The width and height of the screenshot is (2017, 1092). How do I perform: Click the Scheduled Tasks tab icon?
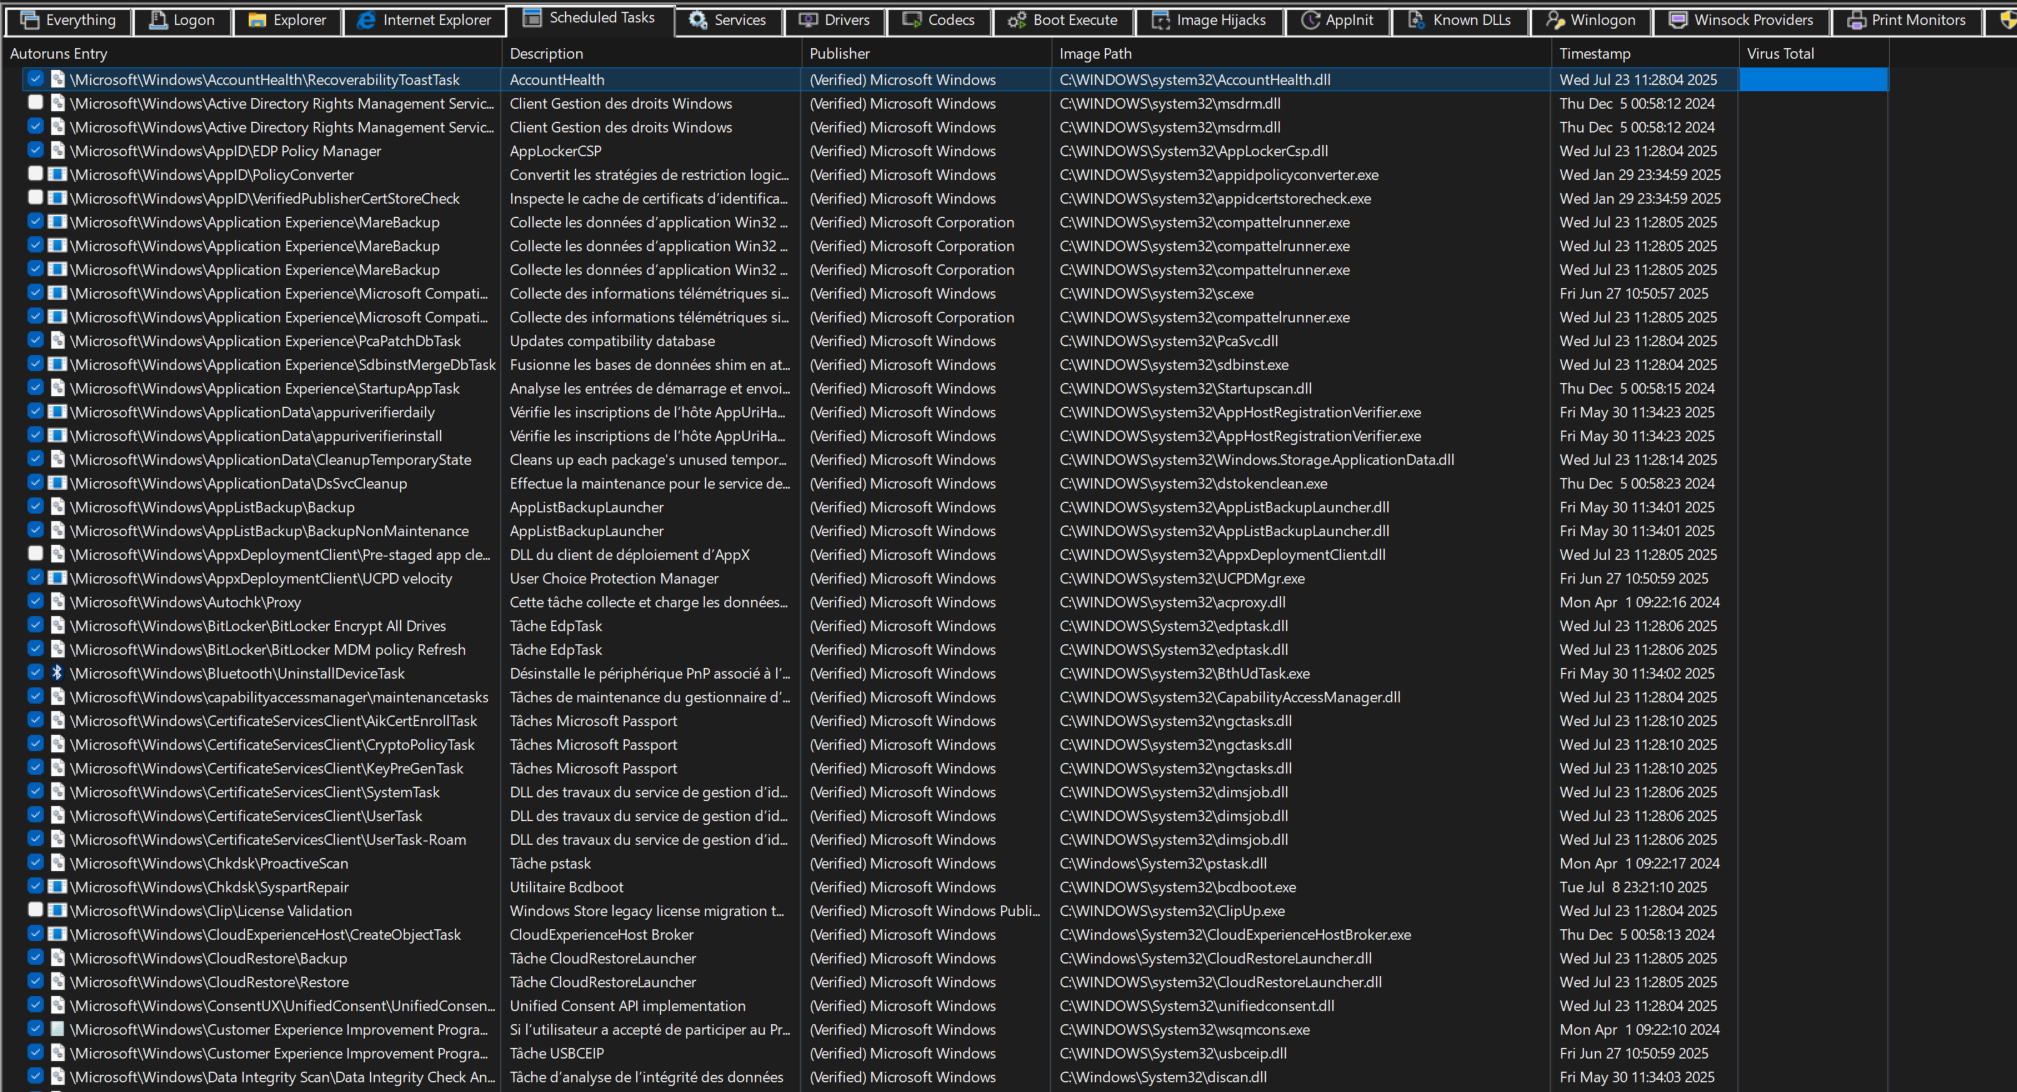click(533, 18)
